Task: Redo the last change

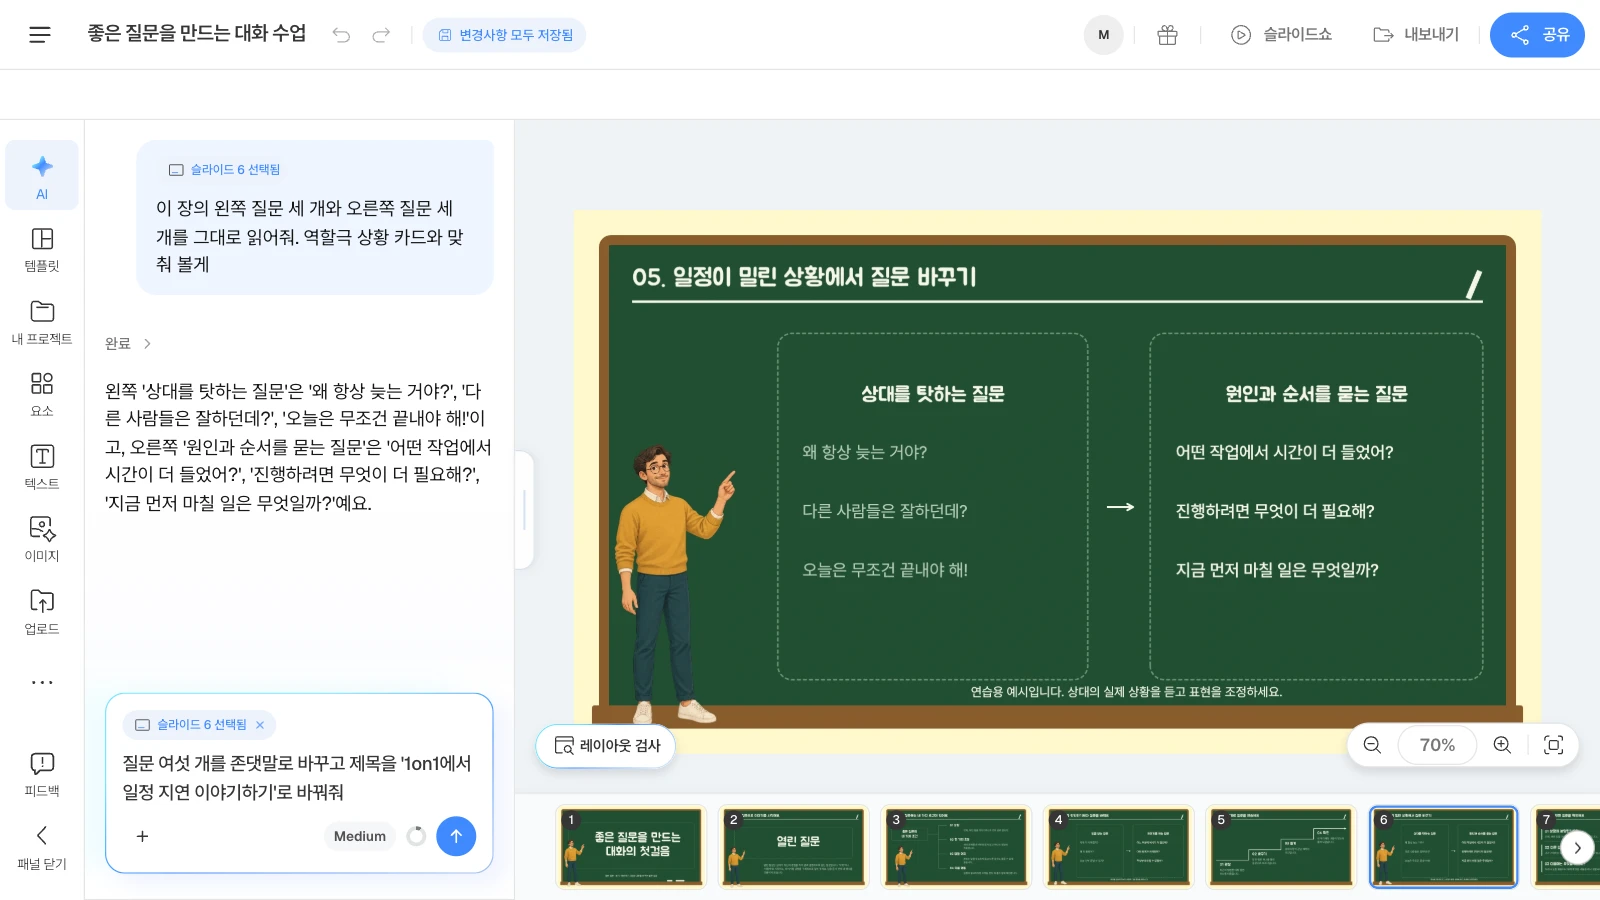Action: [x=381, y=35]
